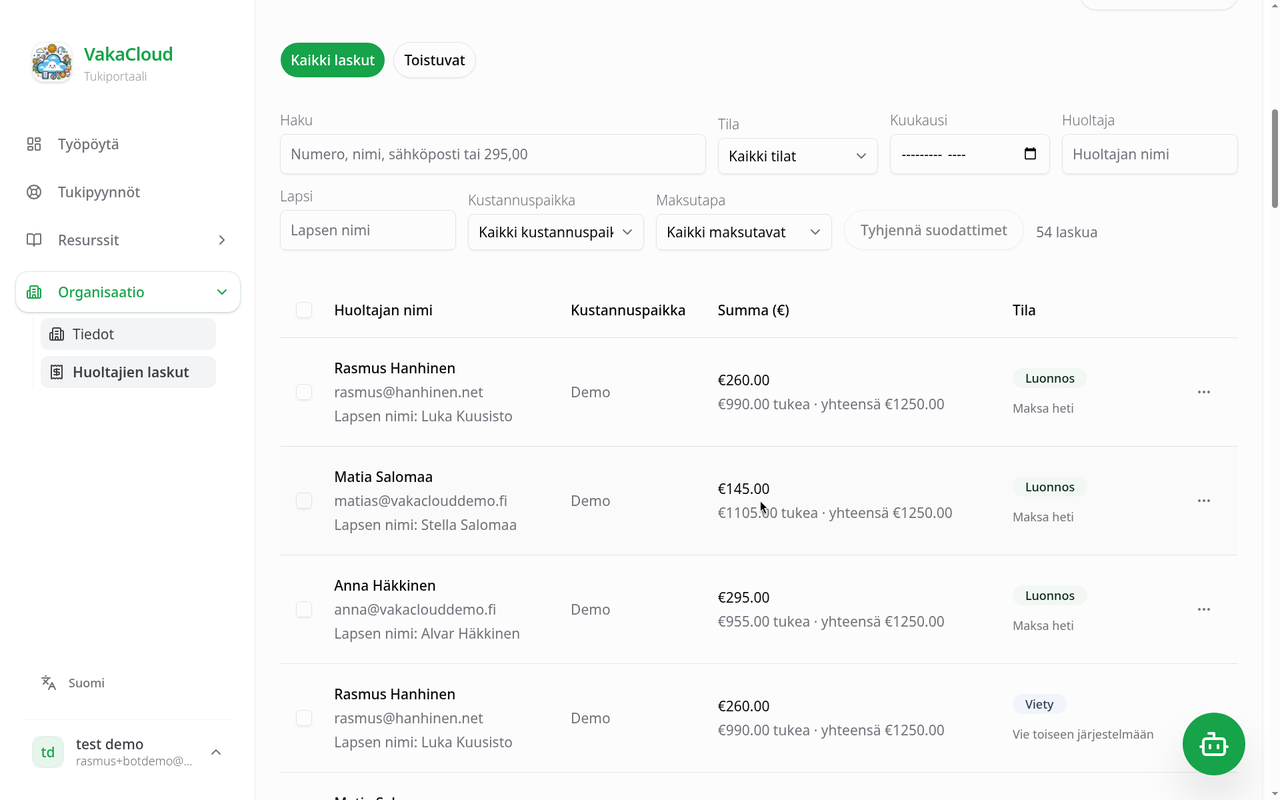Image resolution: width=1280 pixels, height=800 pixels.
Task: Open the calendar picker in Kuukausi field
Action: (1031, 154)
